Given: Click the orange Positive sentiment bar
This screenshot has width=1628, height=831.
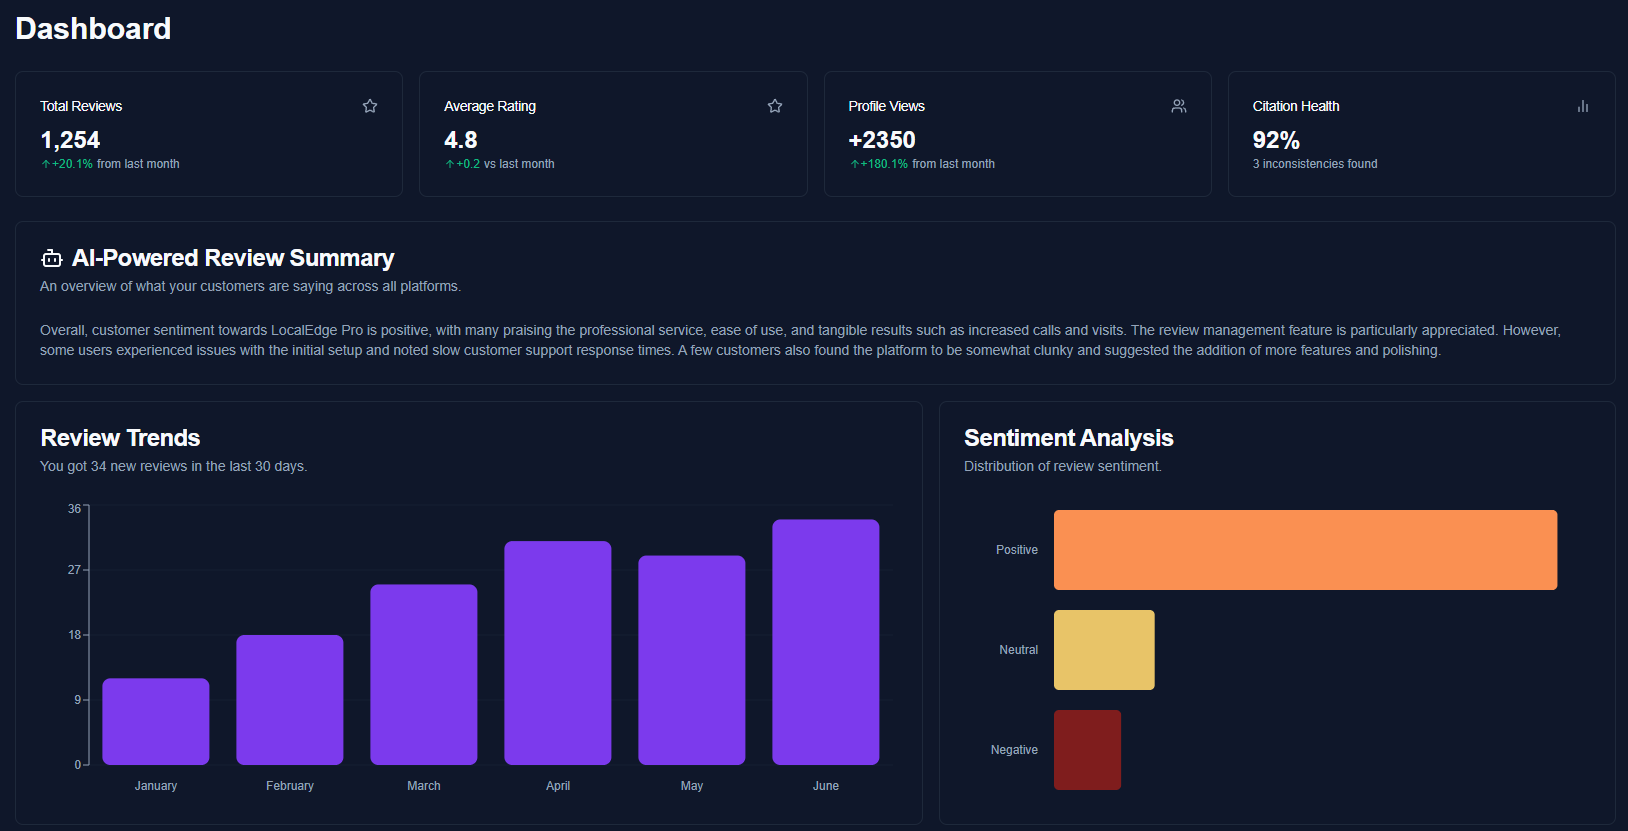Looking at the screenshot, I should pos(1305,550).
